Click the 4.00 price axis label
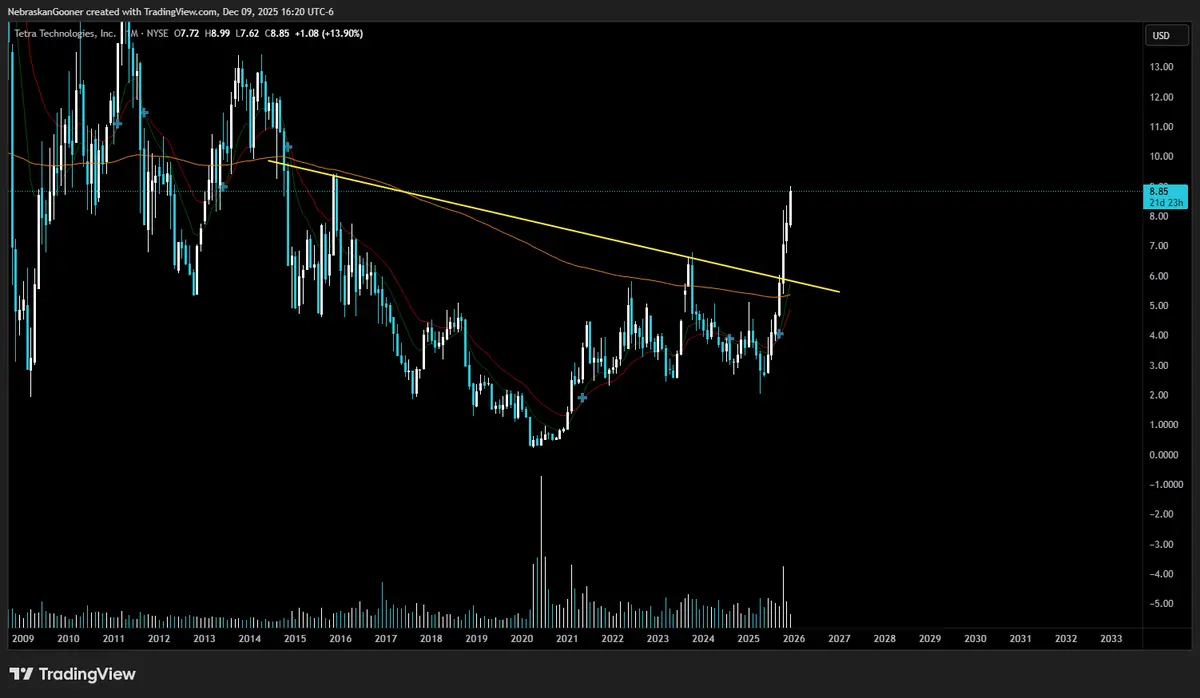 tap(1159, 336)
